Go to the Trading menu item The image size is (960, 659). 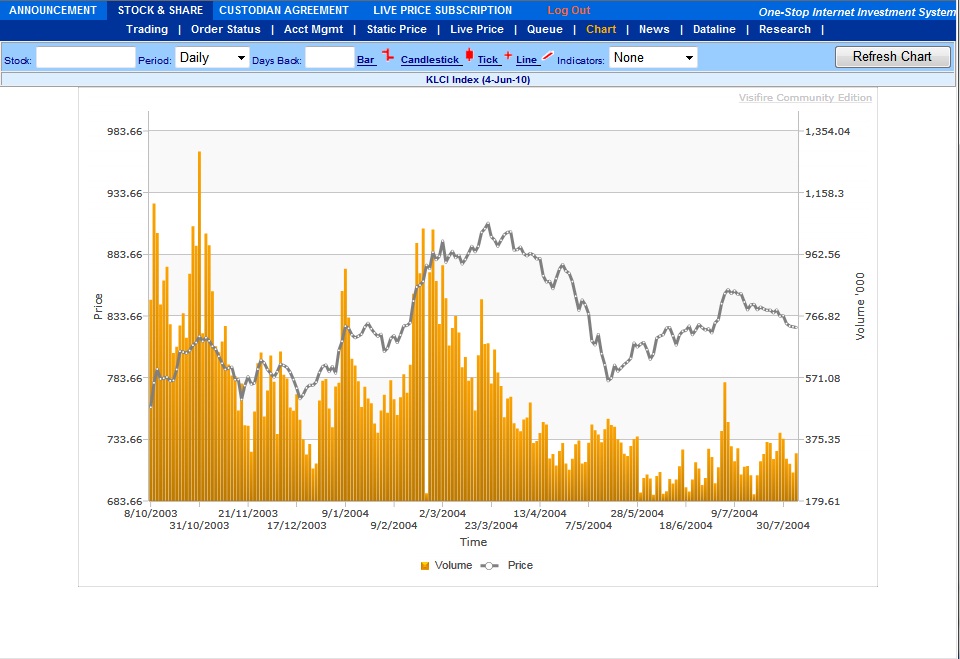(x=147, y=29)
